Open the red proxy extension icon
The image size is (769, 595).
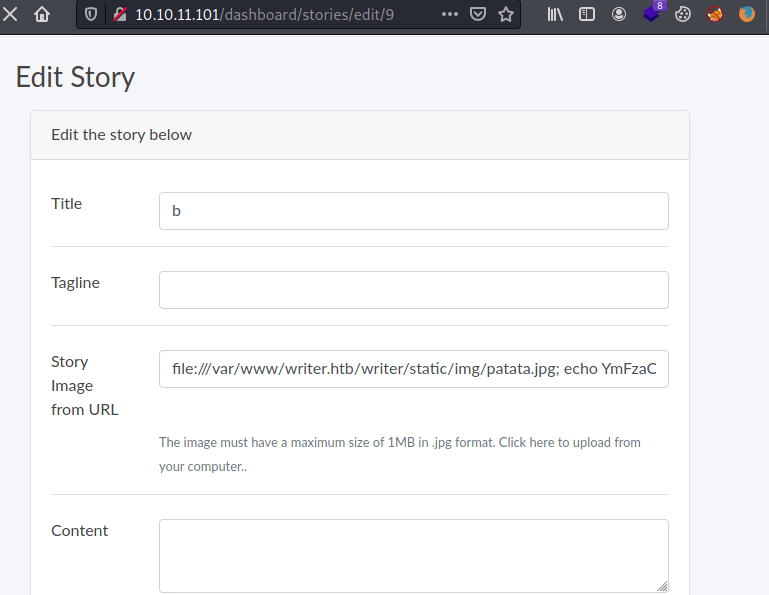pos(715,14)
